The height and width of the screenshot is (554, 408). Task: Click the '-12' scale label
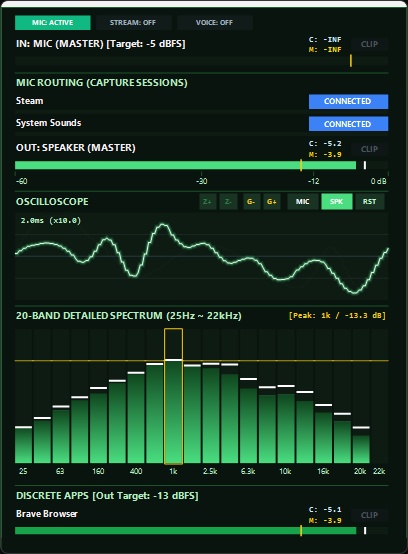[x=314, y=181]
